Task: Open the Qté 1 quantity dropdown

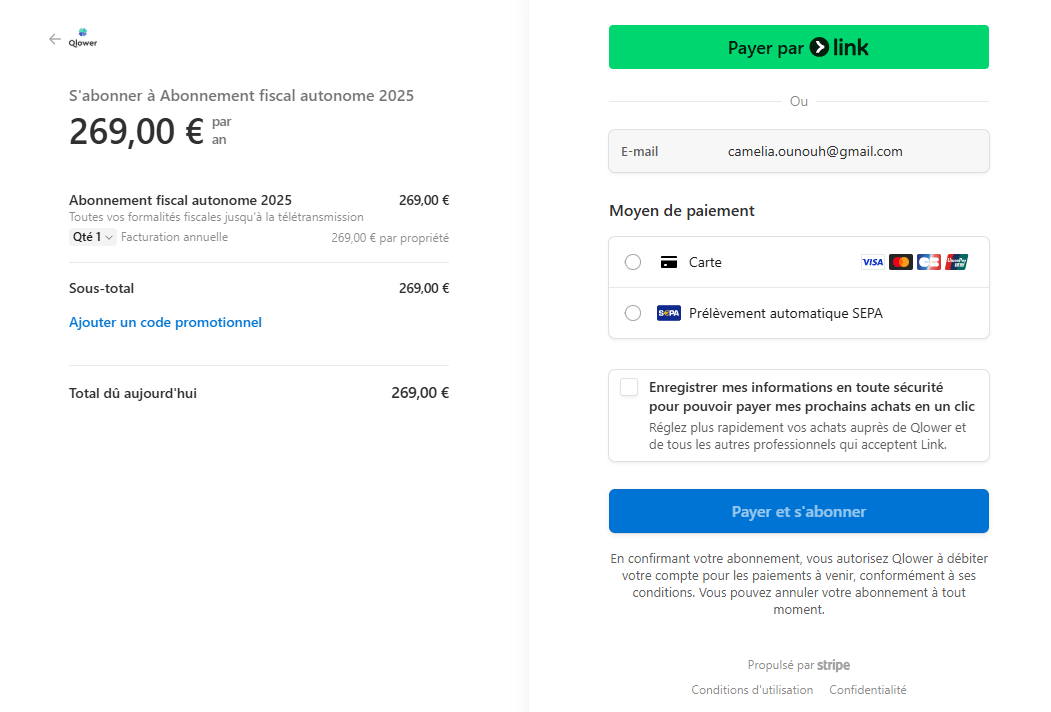Action: click(x=92, y=237)
